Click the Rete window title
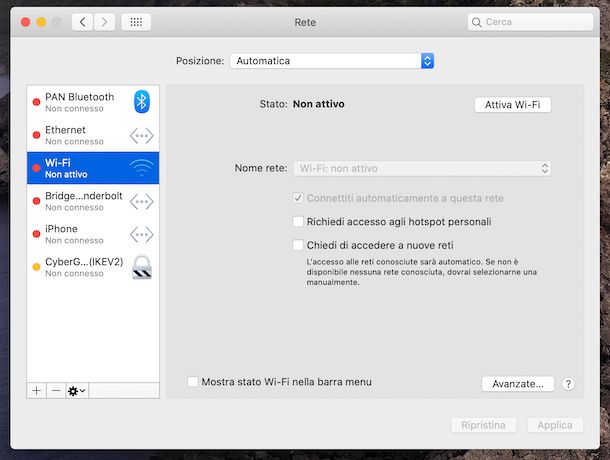Image resolution: width=610 pixels, height=460 pixels. click(305, 22)
